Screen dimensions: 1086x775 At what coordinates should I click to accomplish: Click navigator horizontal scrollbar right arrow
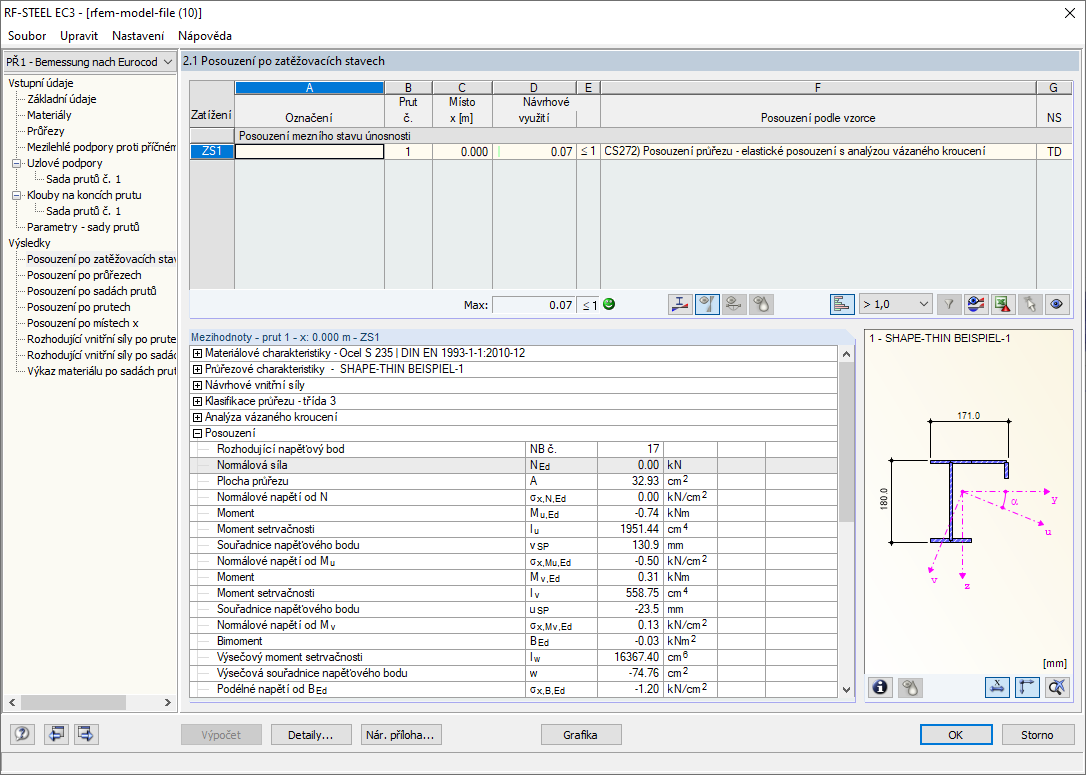(x=168, y=702)
